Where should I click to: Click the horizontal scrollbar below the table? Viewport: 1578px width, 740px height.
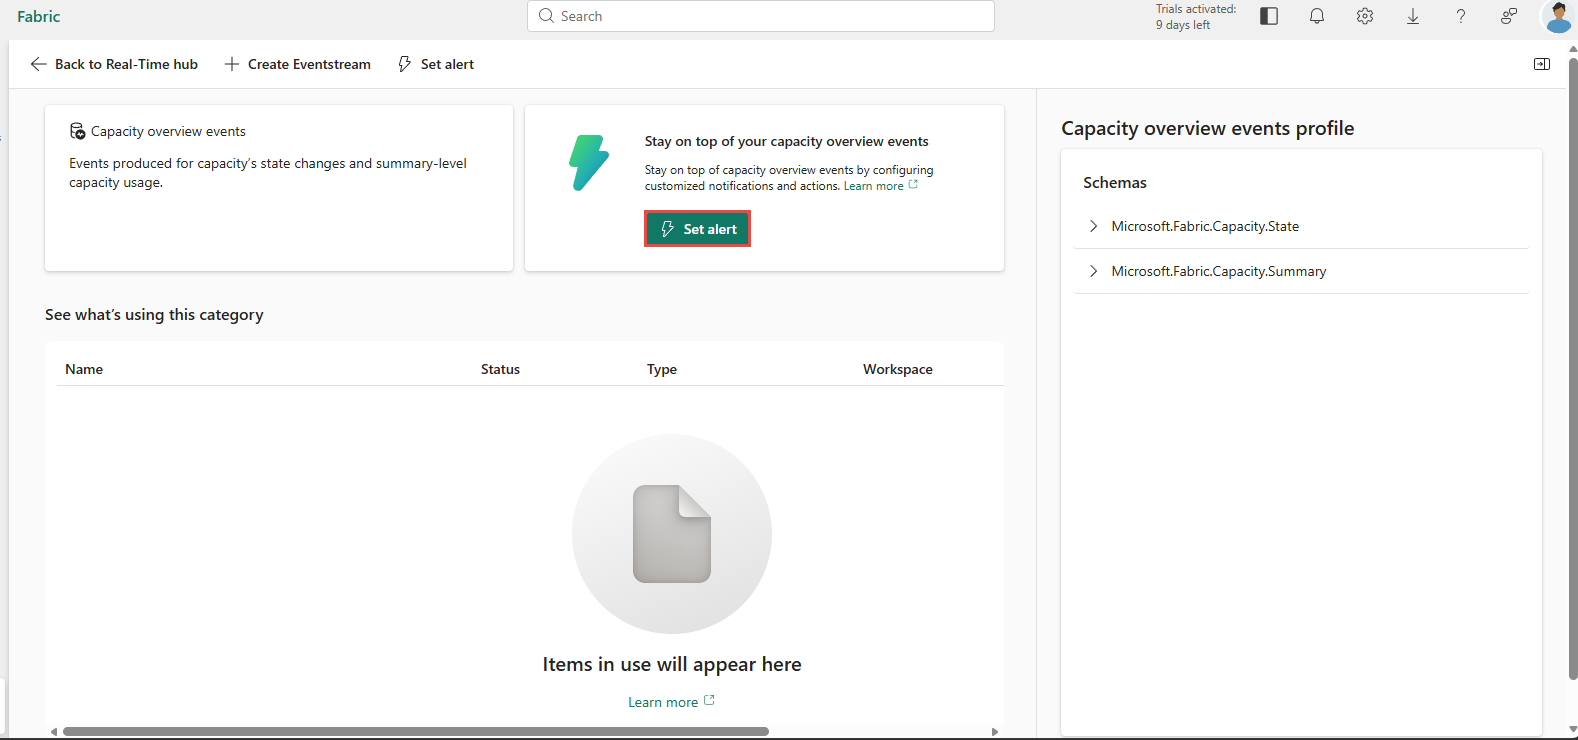pyautogui.click(x=416, y=732)
